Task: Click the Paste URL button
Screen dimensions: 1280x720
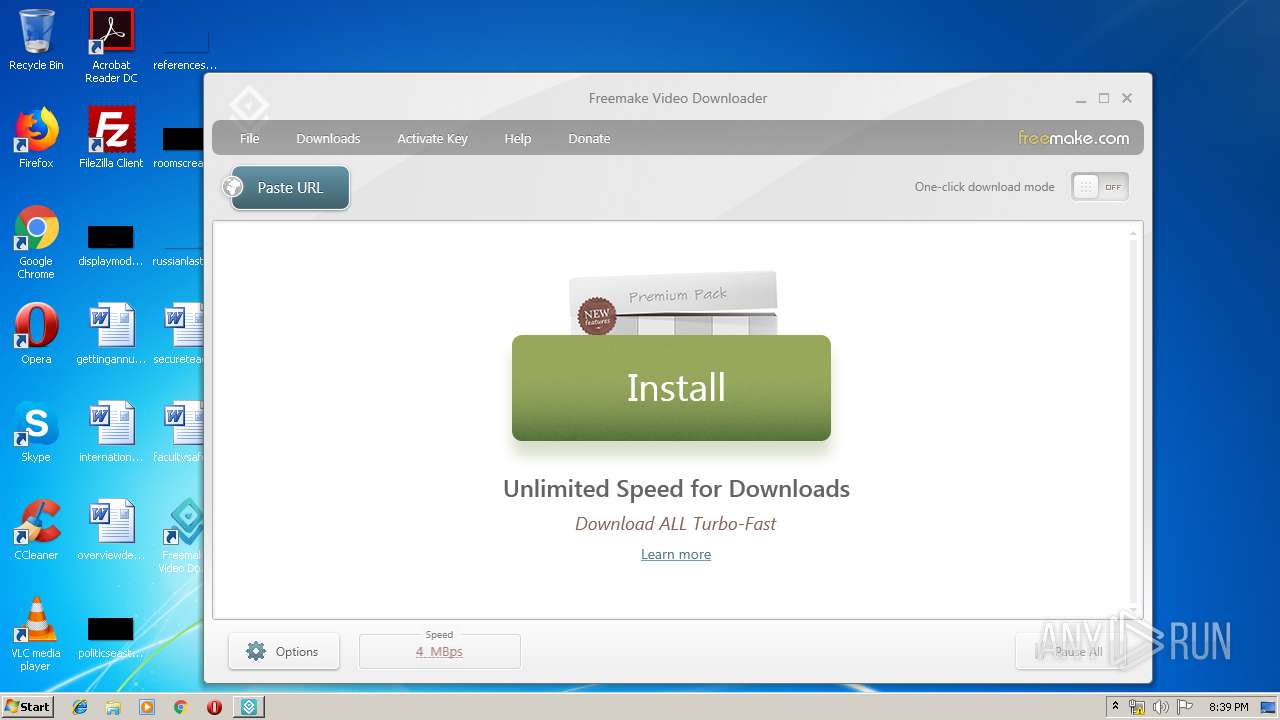Action: [290, 187]
